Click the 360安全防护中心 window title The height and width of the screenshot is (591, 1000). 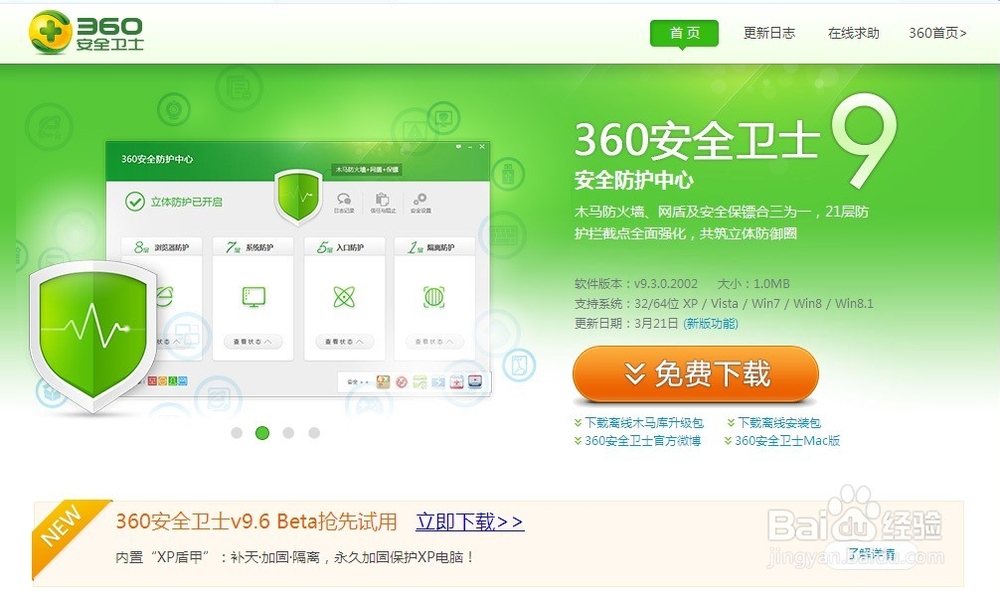pyautogui.click(x=157, y=159)
